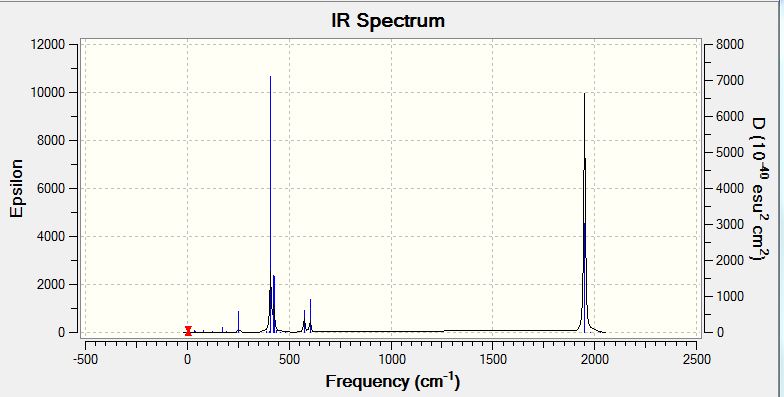Click the -500 tick label on frequency axis
This screenshot has width=784, height=397.
tap(85, 360)
